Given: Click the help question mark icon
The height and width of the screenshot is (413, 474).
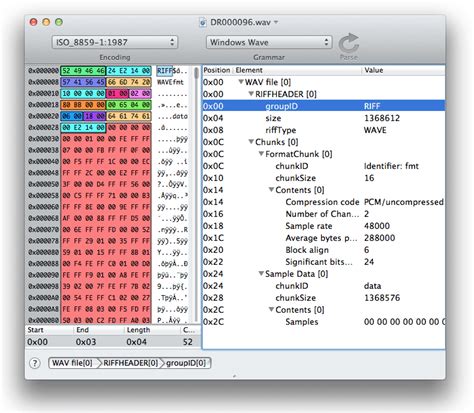Looking at the screenshot, I should [x=35, y=363].
